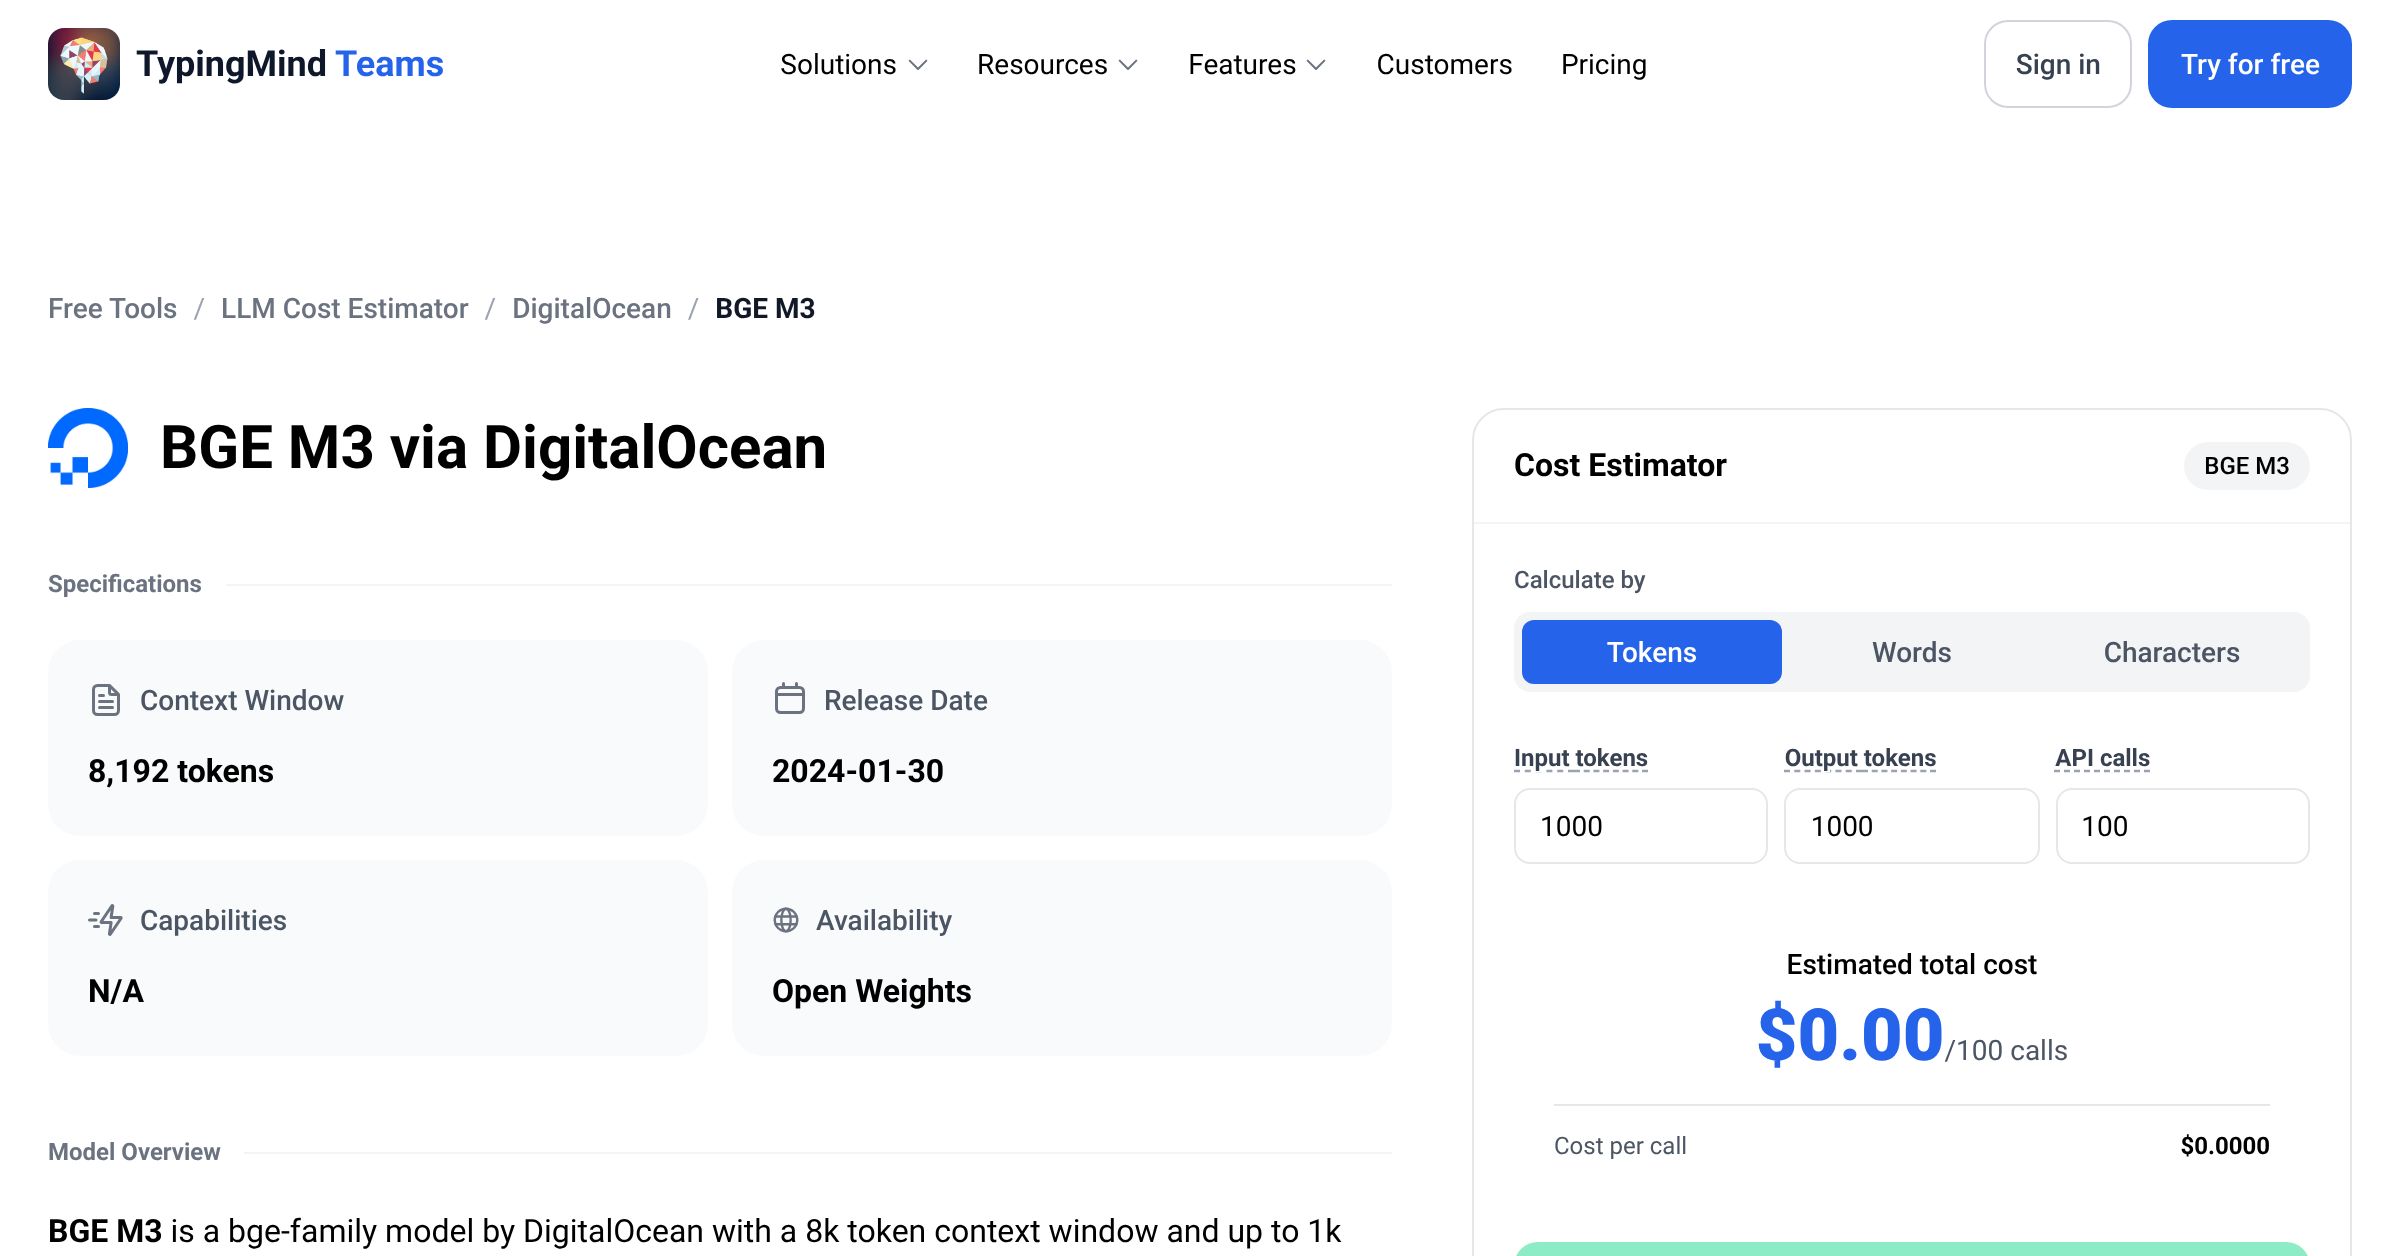2400x1256 pixels.
Task: Click the Calculate by label
Action: click(1580, 580)
